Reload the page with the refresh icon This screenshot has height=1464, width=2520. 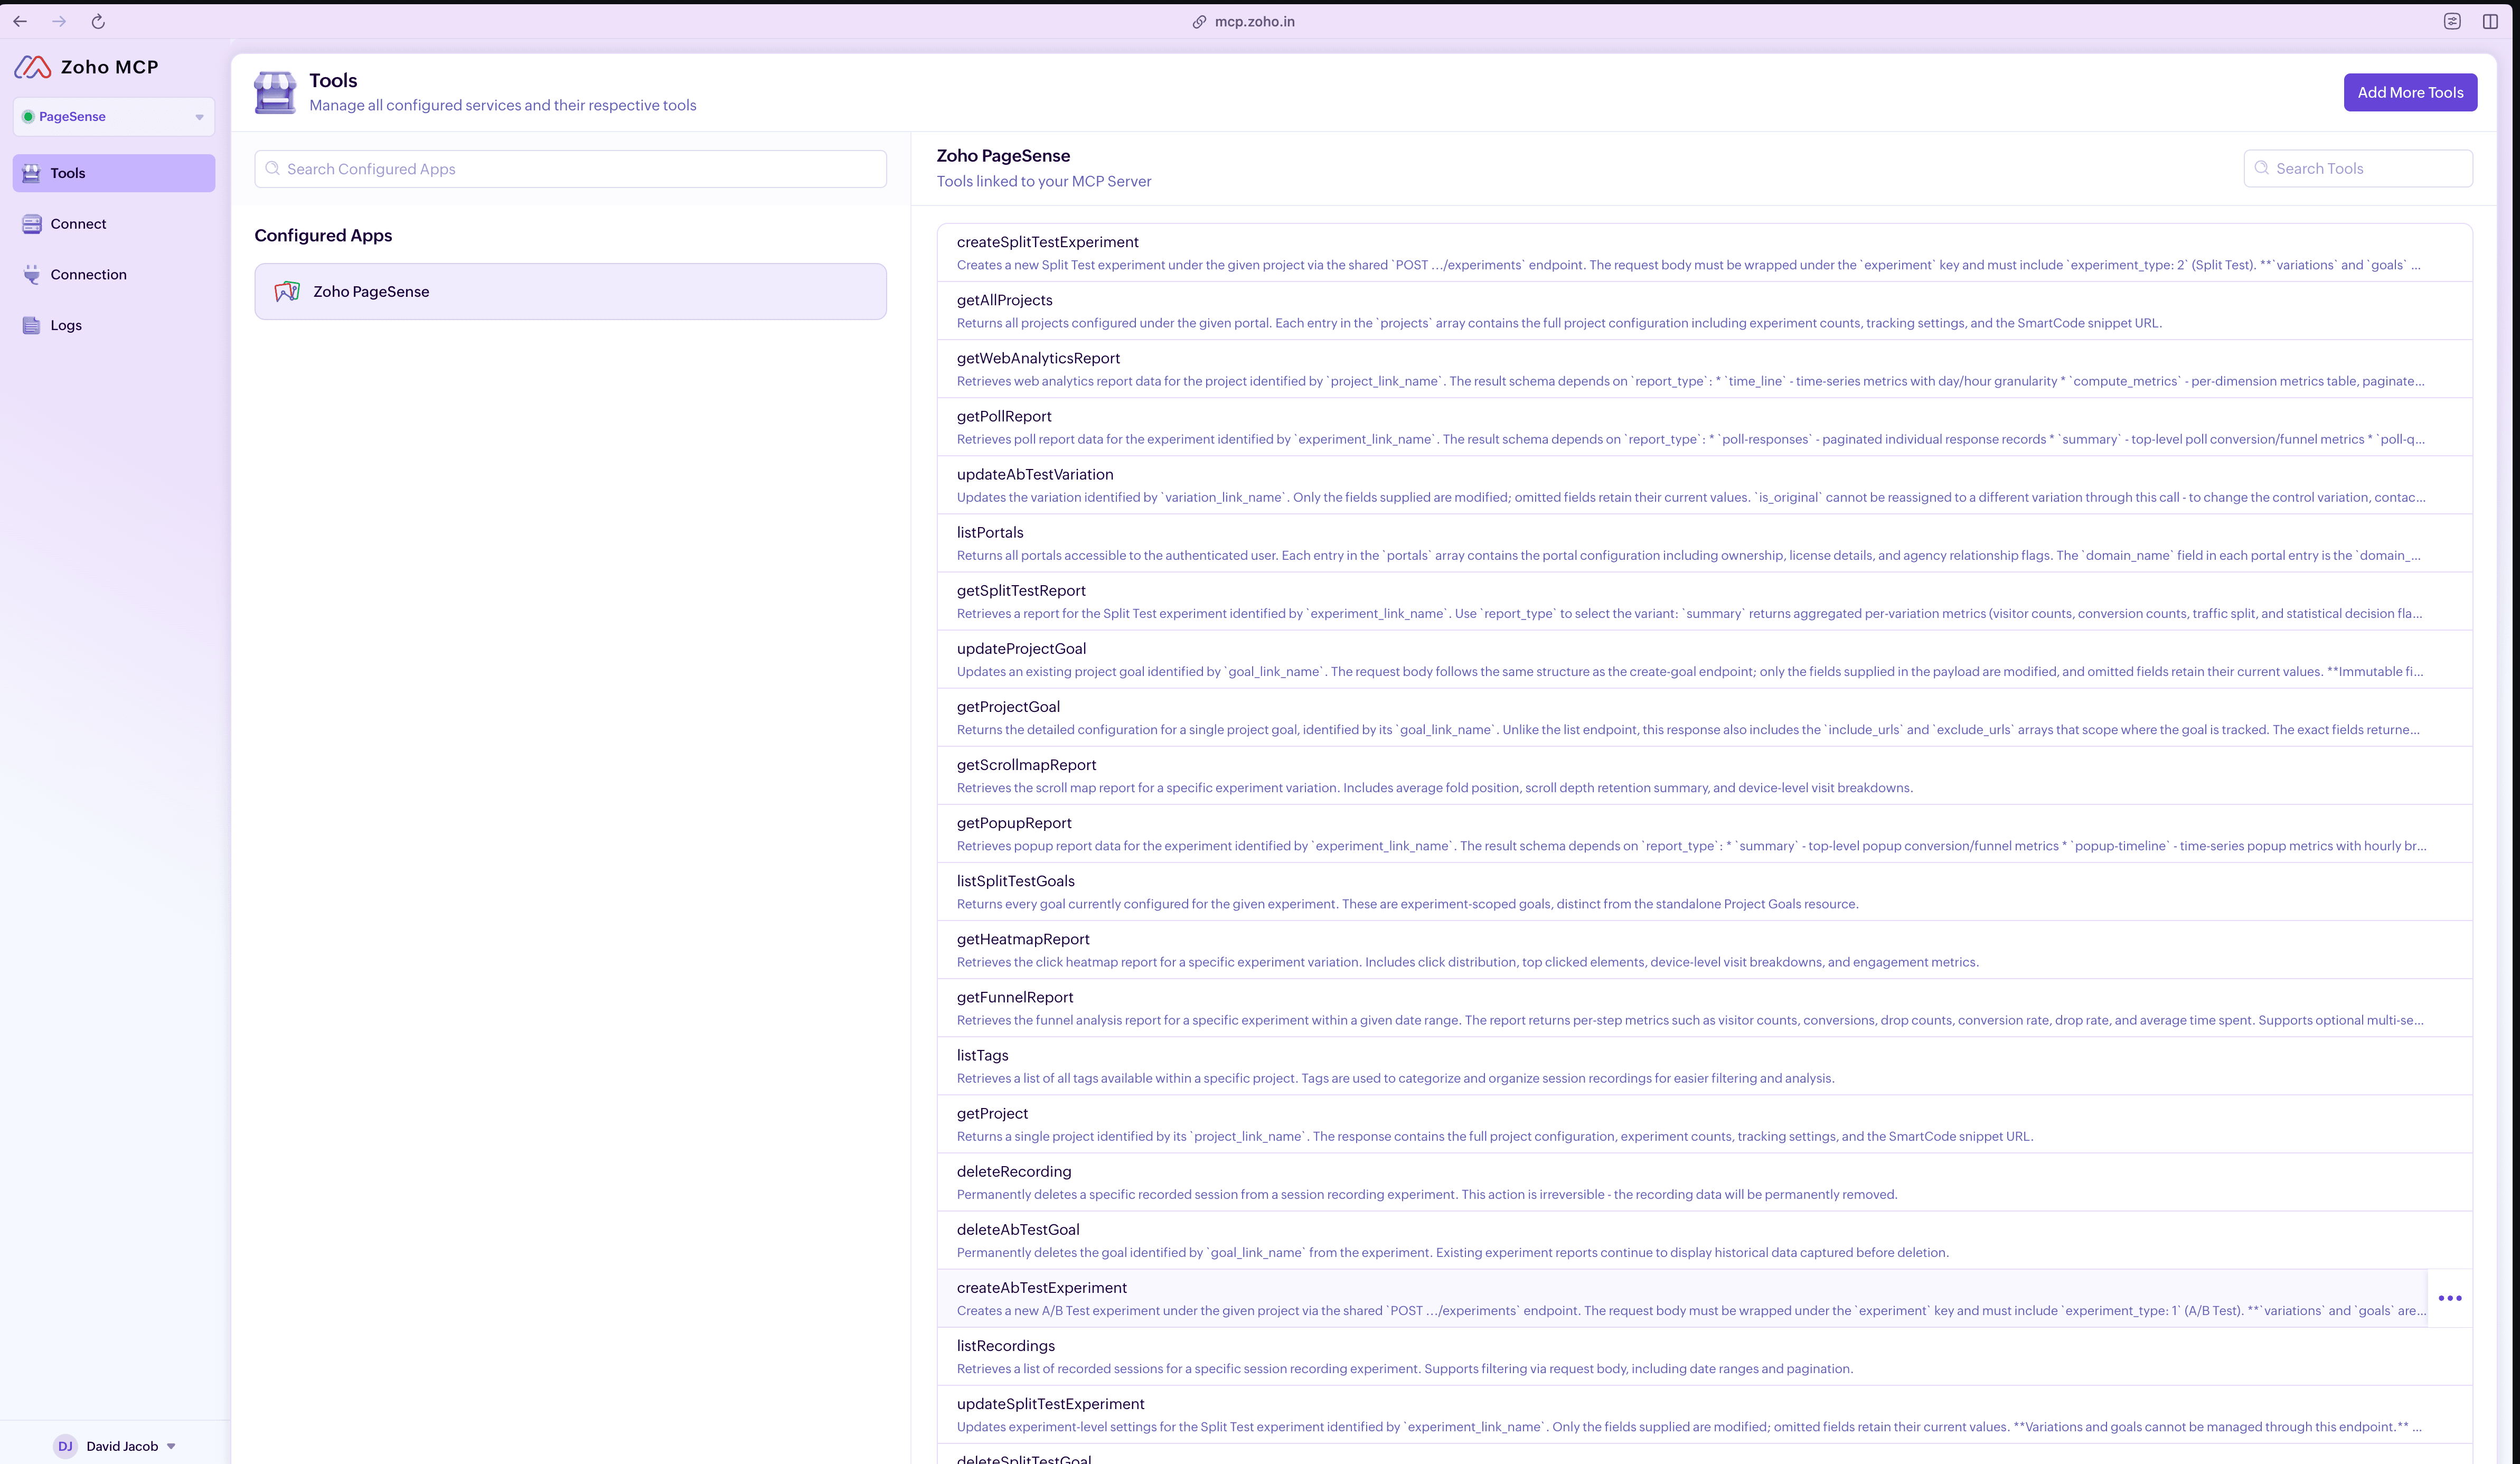[98, 21]
